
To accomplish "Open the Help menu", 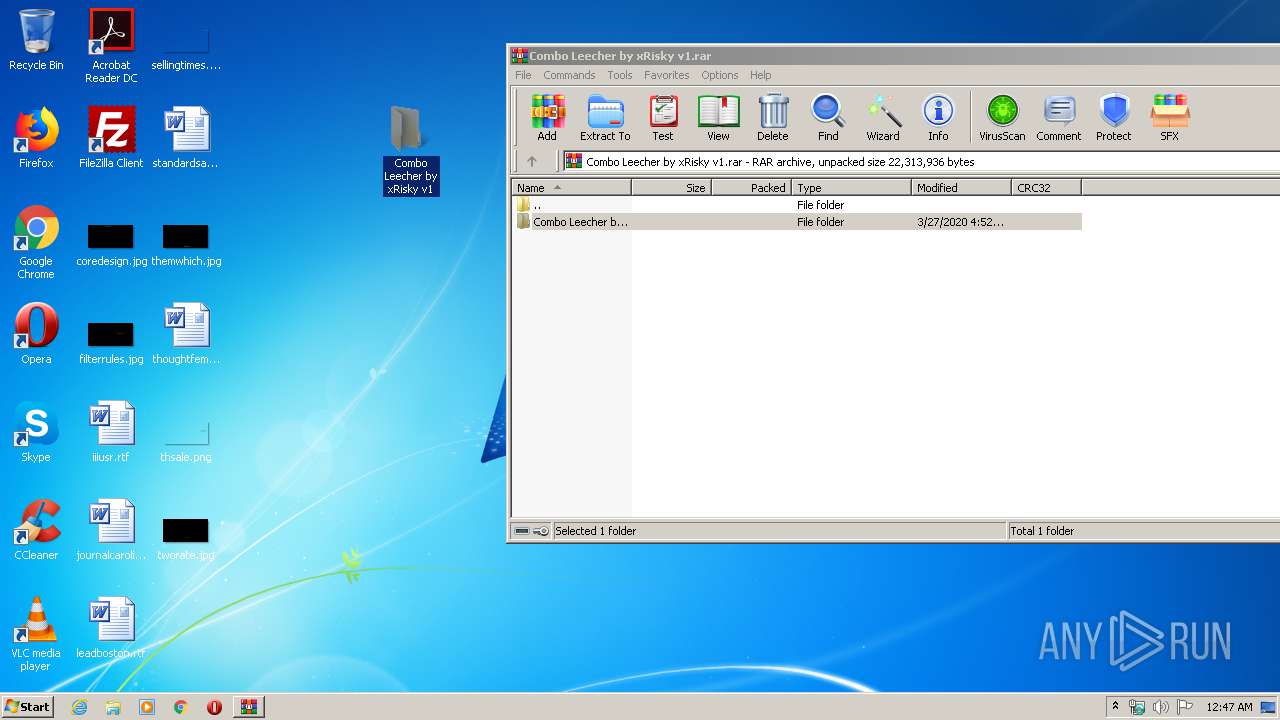I will point(761,75).
